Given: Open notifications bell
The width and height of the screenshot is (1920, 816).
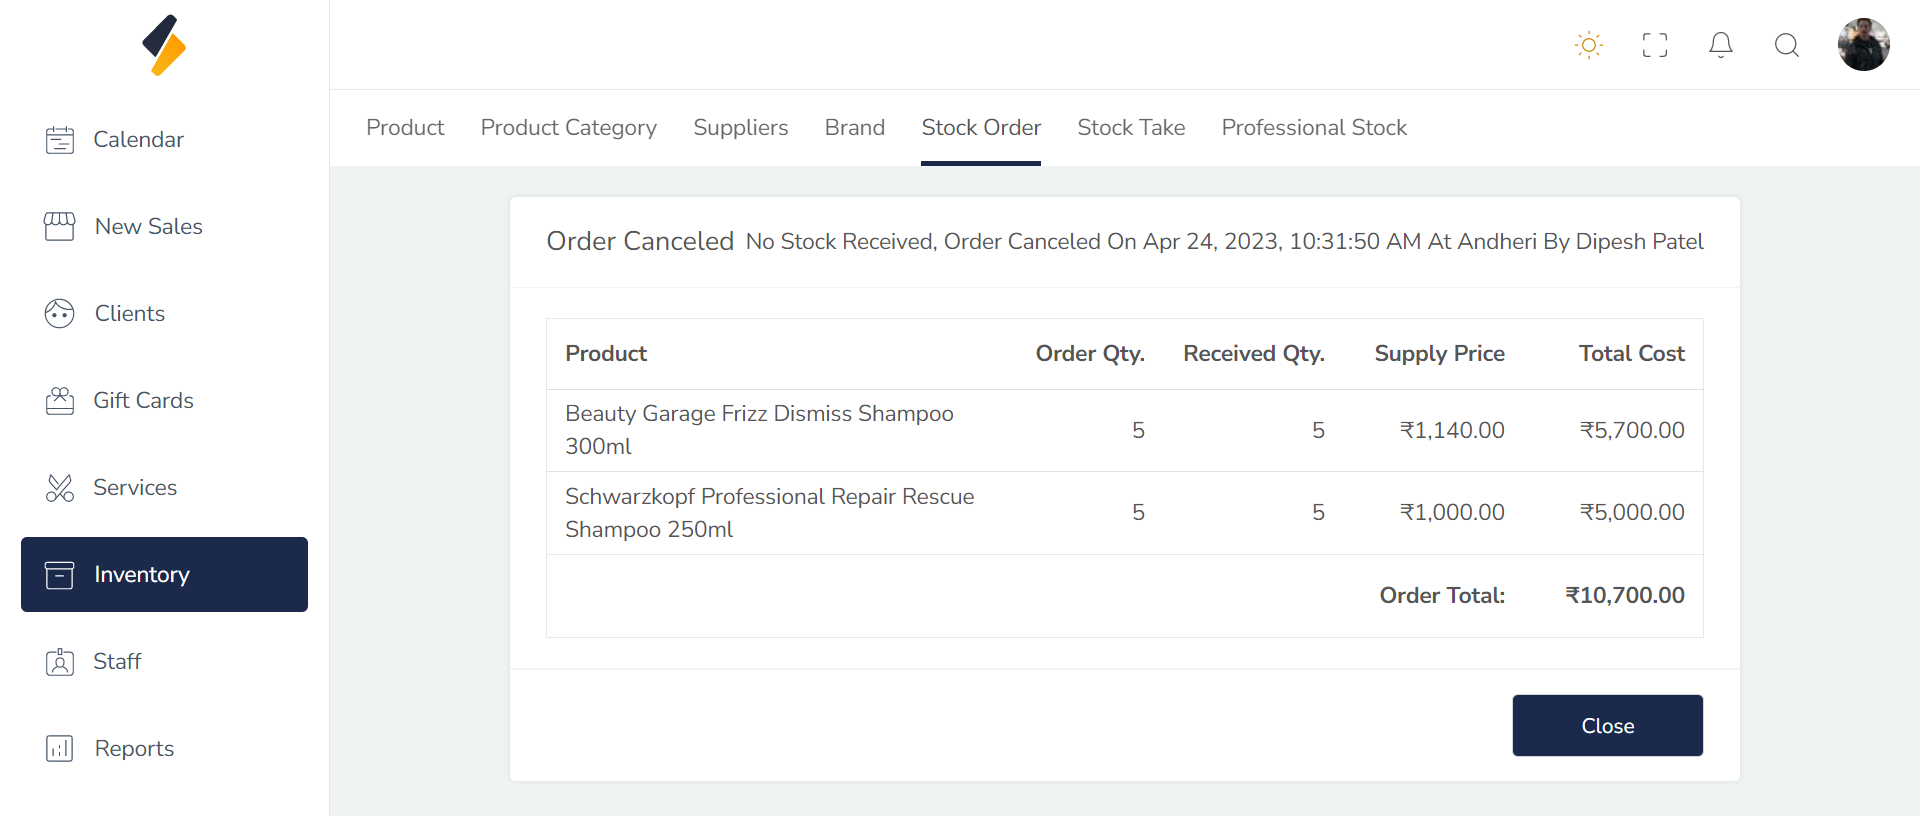Looking at the screenshot, I should 1721,45.
